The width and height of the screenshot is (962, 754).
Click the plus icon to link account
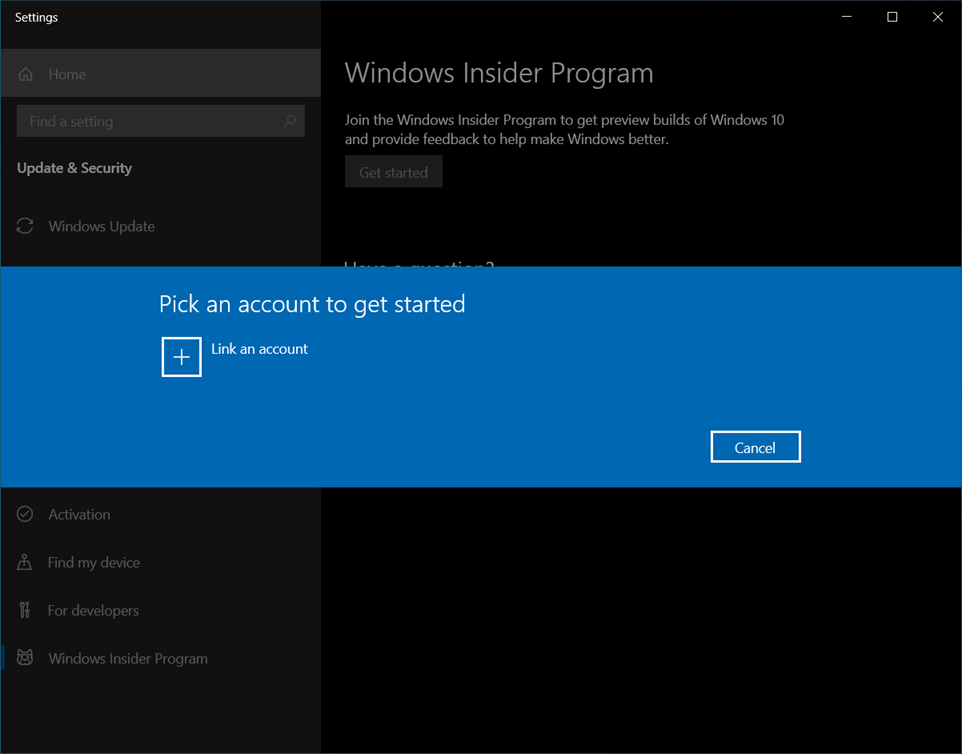tap(181, 357)
